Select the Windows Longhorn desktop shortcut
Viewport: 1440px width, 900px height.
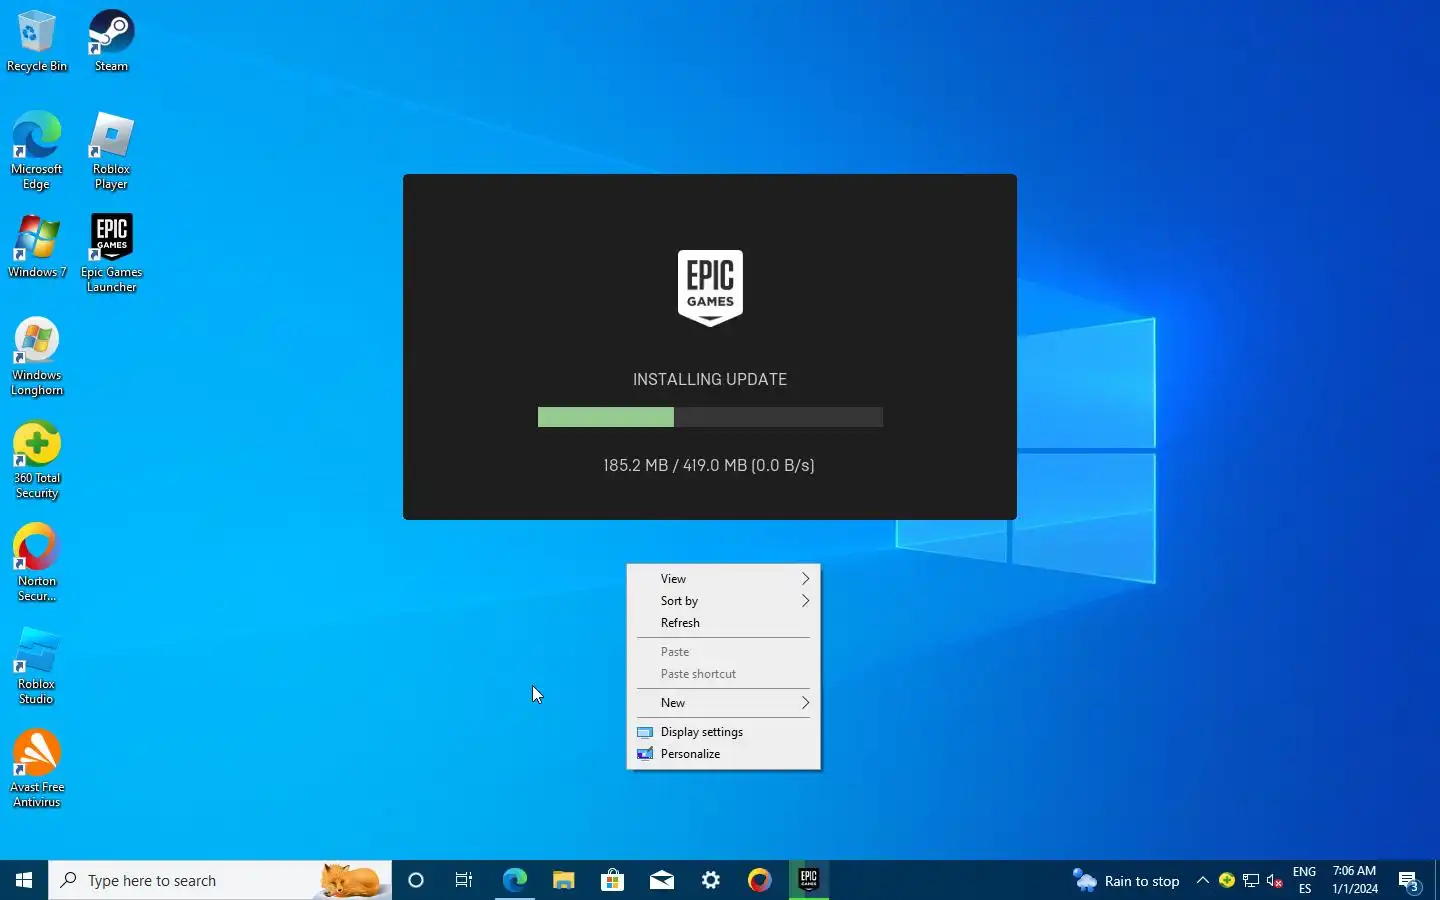coord(37,357)
